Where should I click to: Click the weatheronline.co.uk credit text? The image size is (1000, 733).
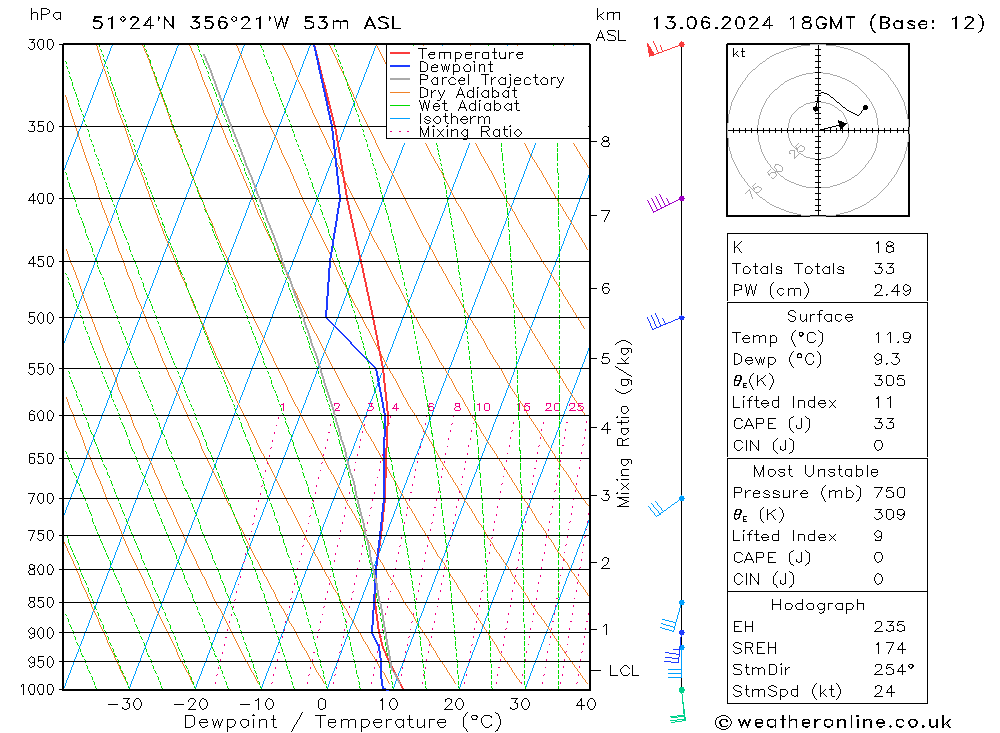pos(834,722)
